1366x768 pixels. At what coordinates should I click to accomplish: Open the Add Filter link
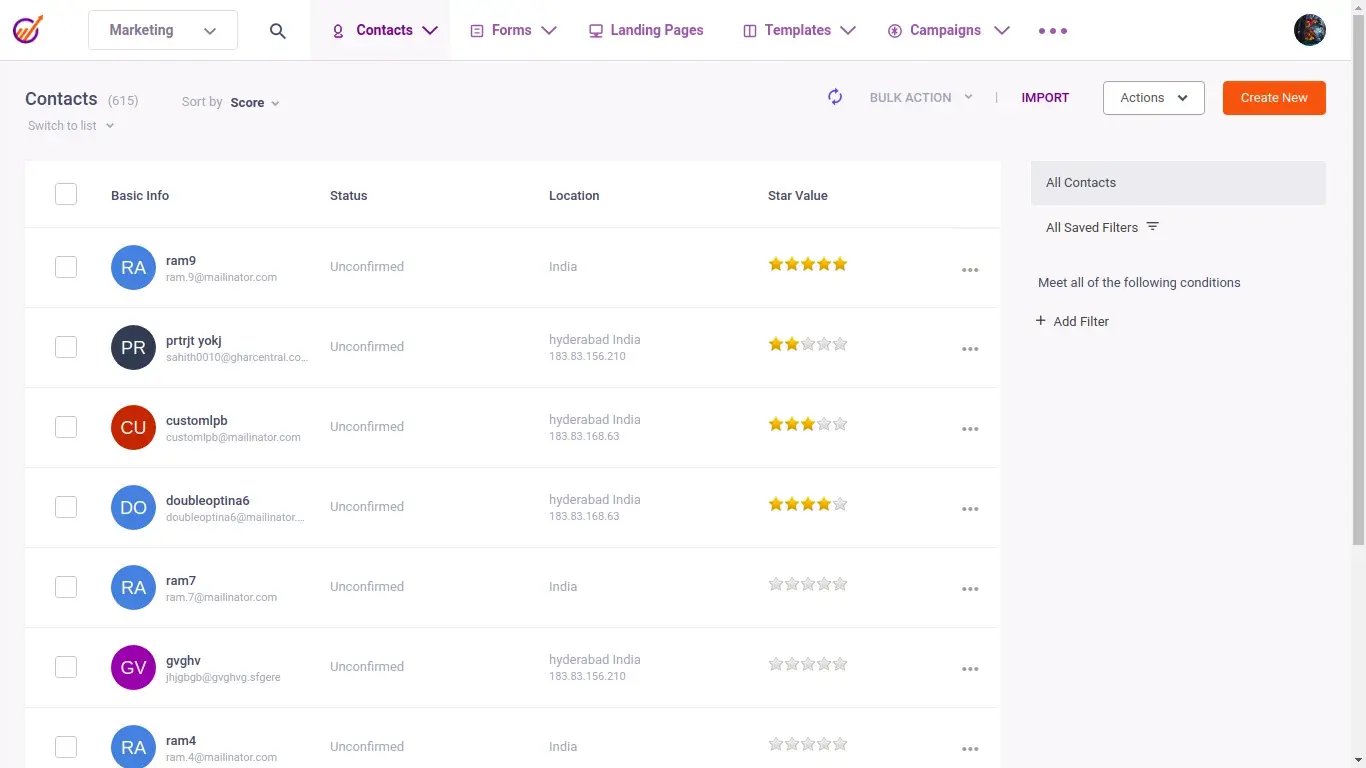[1072, 321]
